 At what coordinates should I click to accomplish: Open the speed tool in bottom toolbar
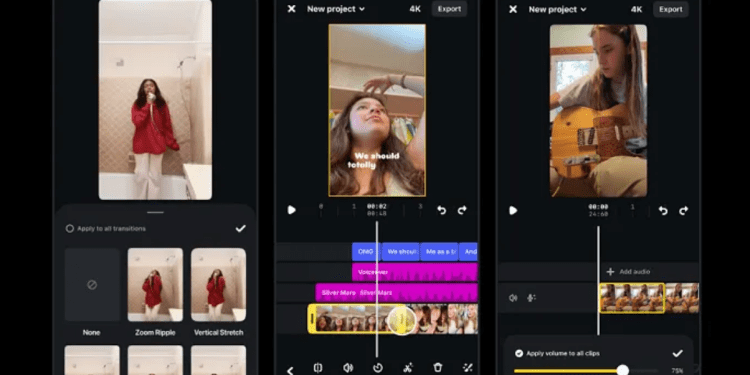pyautogui.click(x=378, y=367)
